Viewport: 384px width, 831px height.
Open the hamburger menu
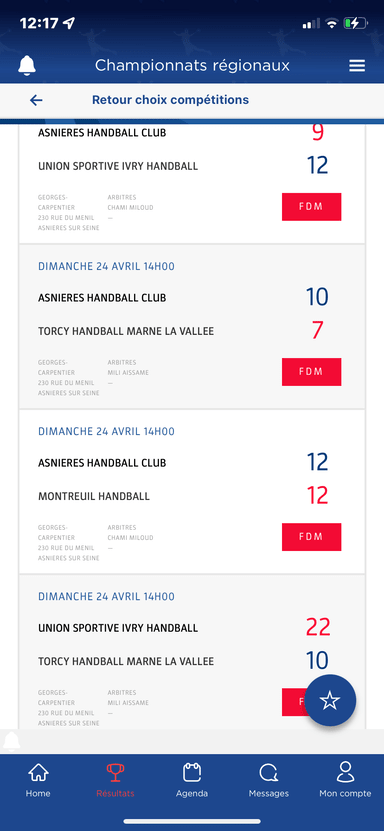click(357, 66)
